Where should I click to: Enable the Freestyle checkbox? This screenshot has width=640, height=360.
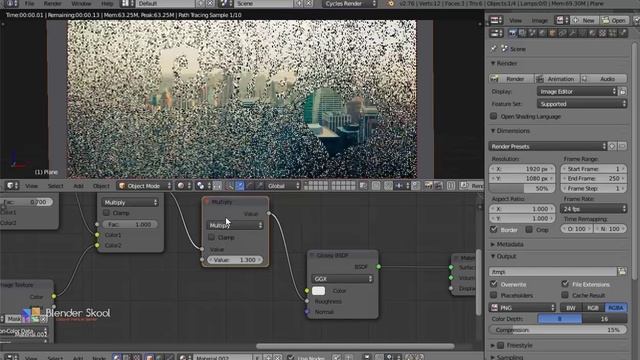[x=501, y=345]
